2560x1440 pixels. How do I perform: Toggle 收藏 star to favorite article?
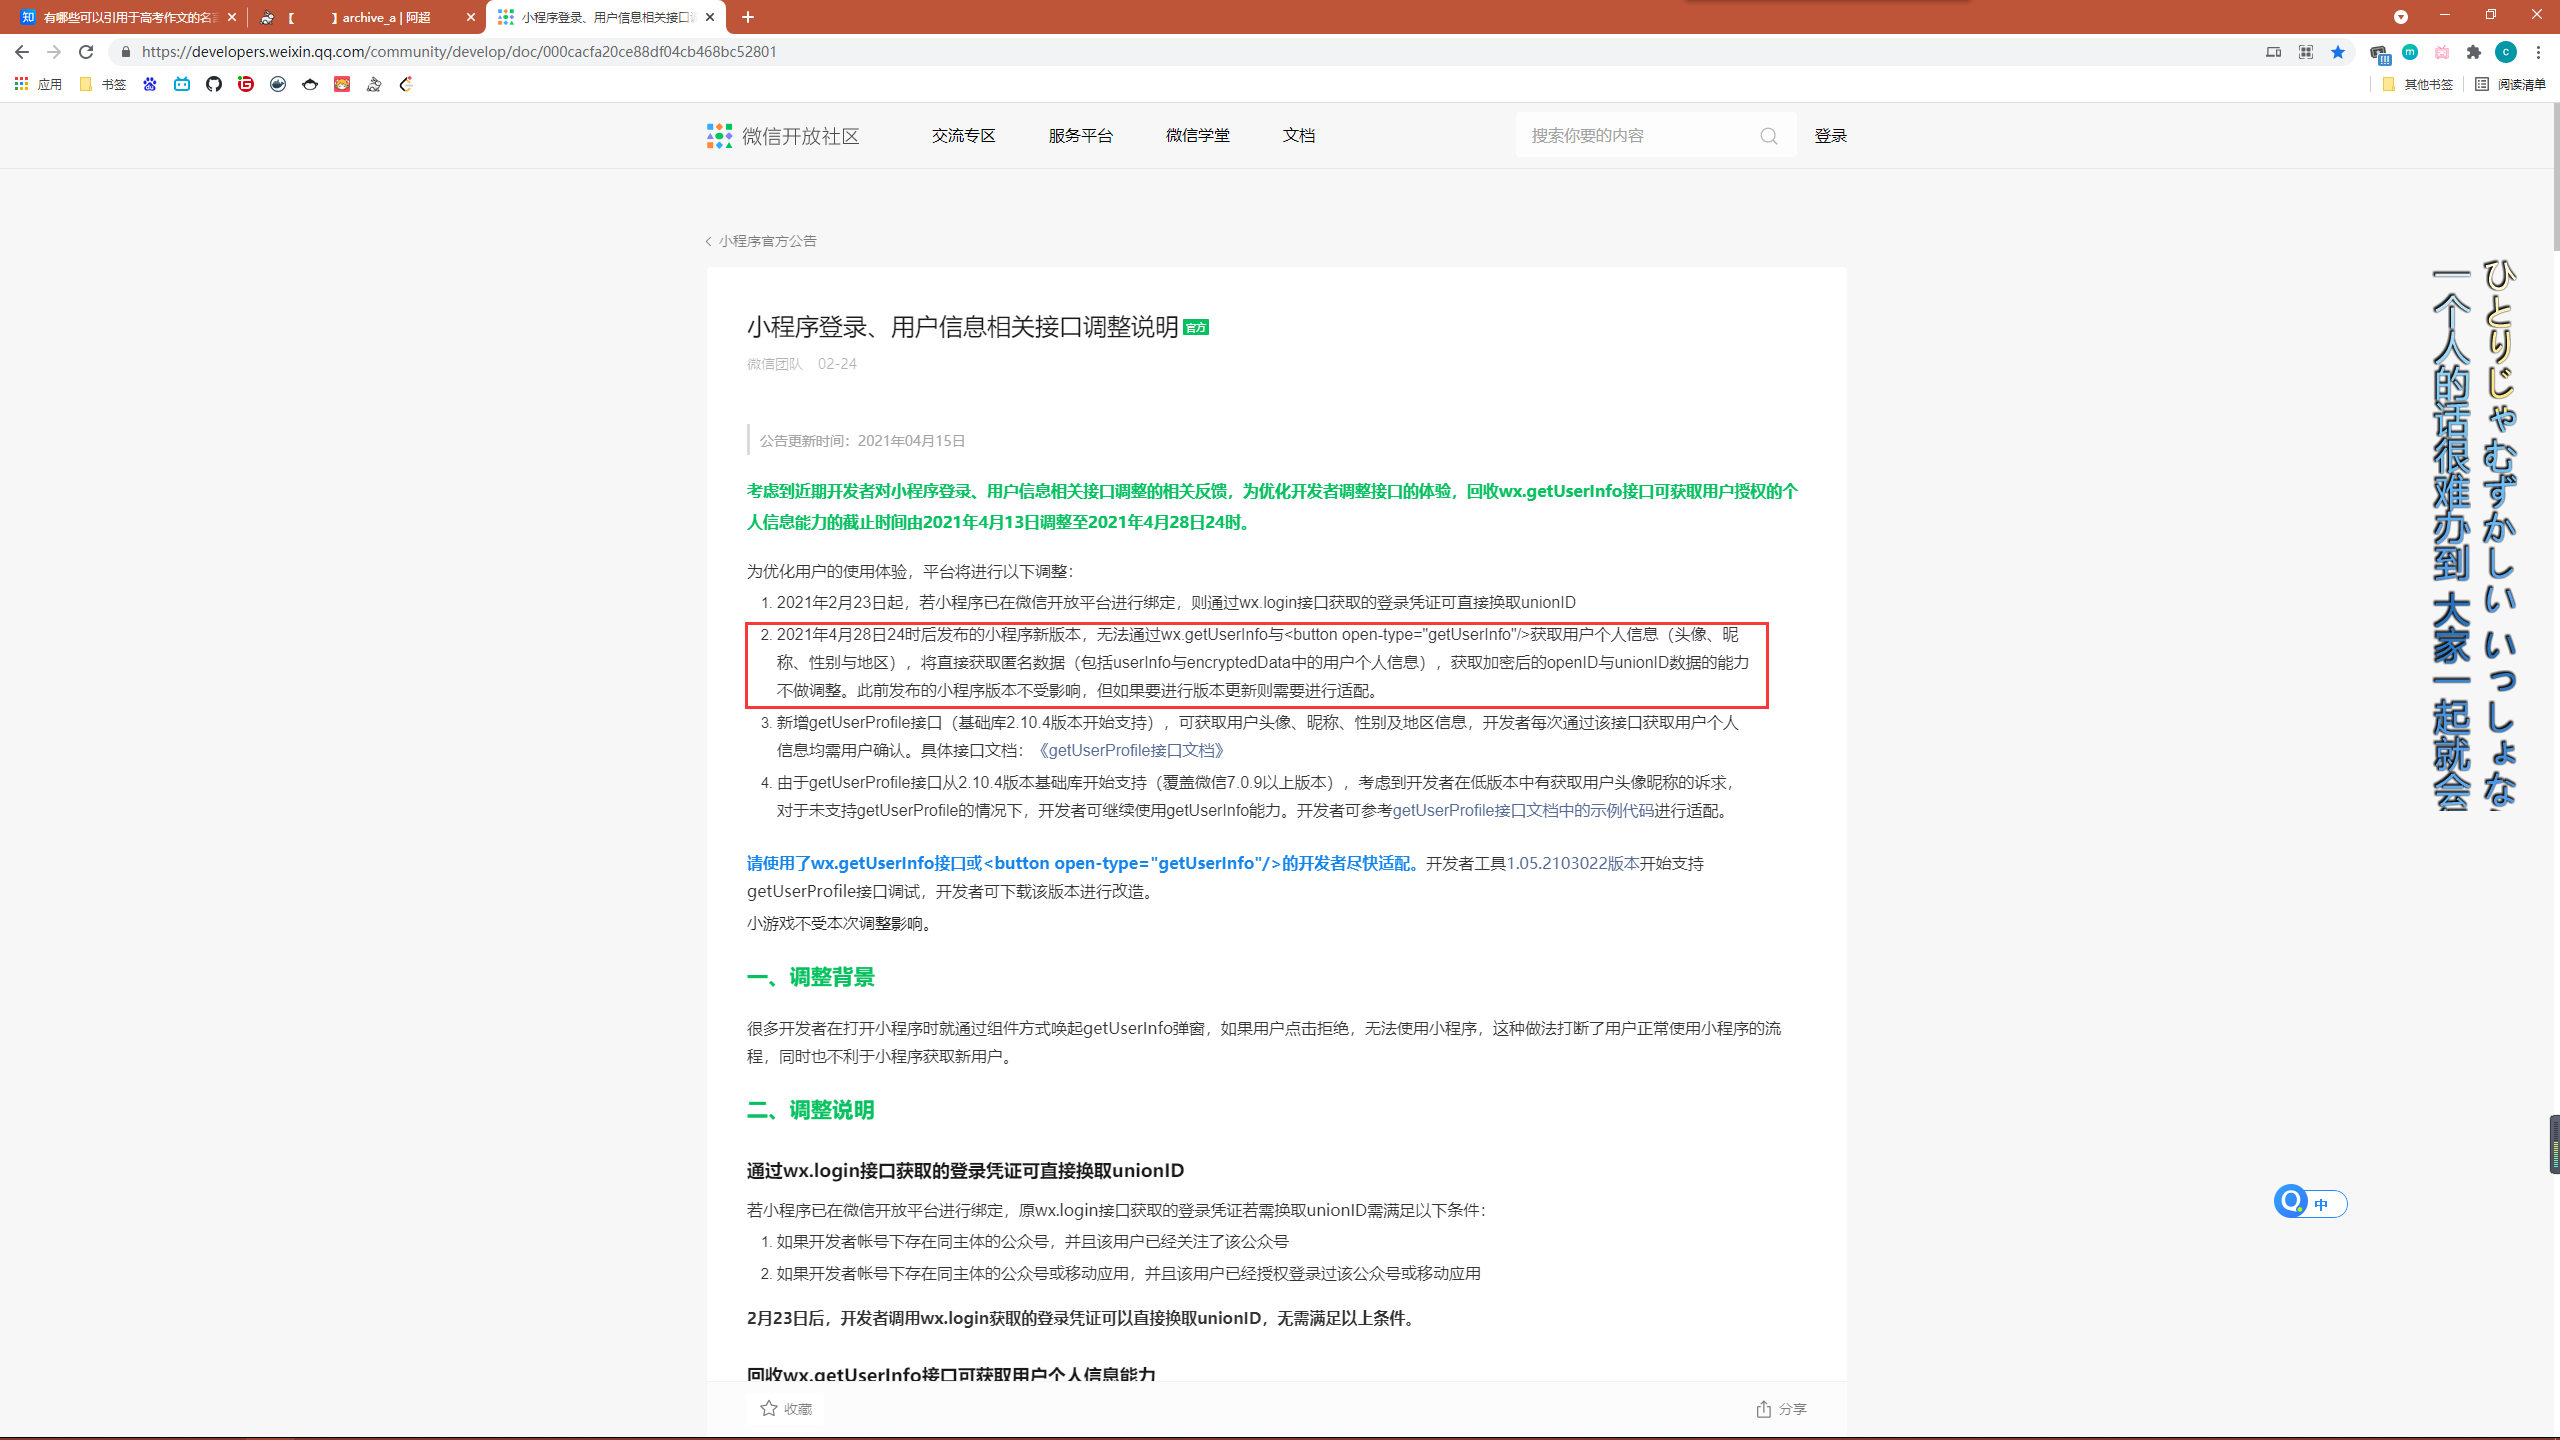click(769, 1408)
